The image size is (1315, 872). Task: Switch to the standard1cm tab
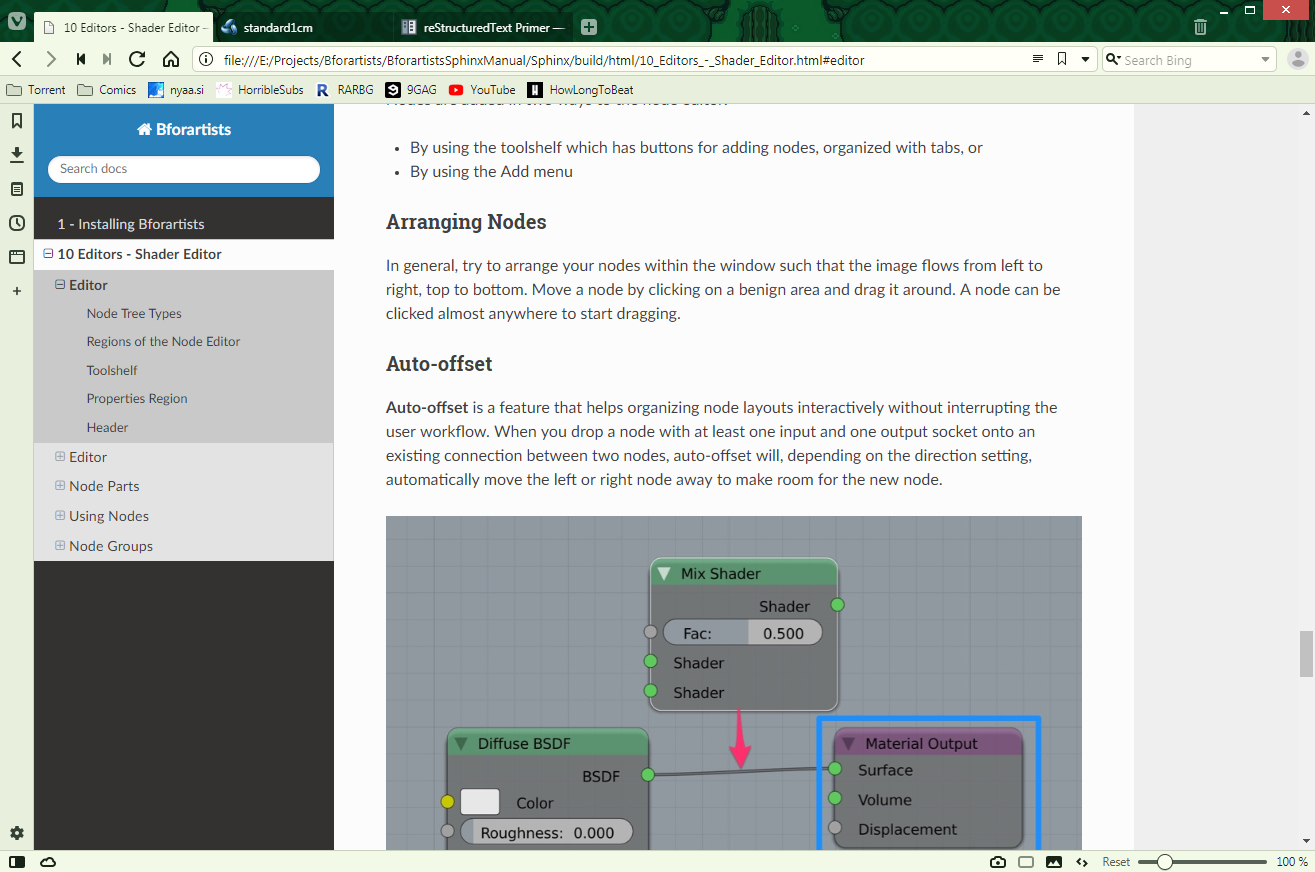point(301,27)
